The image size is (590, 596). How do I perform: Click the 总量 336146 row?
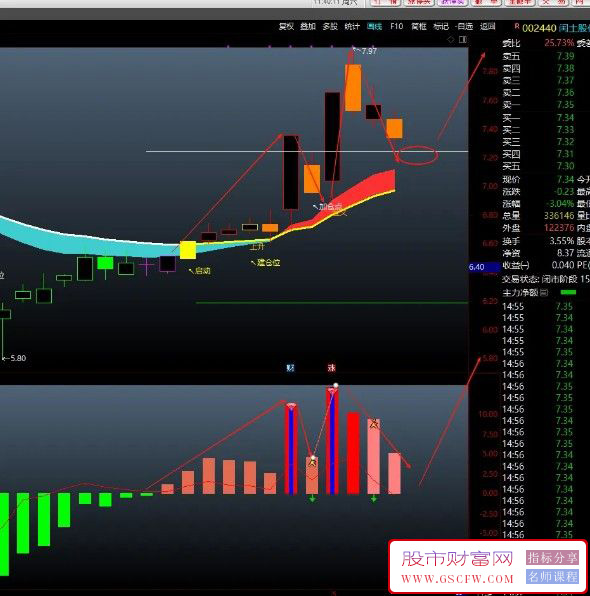pyautogui.click(x=538, y=216)
